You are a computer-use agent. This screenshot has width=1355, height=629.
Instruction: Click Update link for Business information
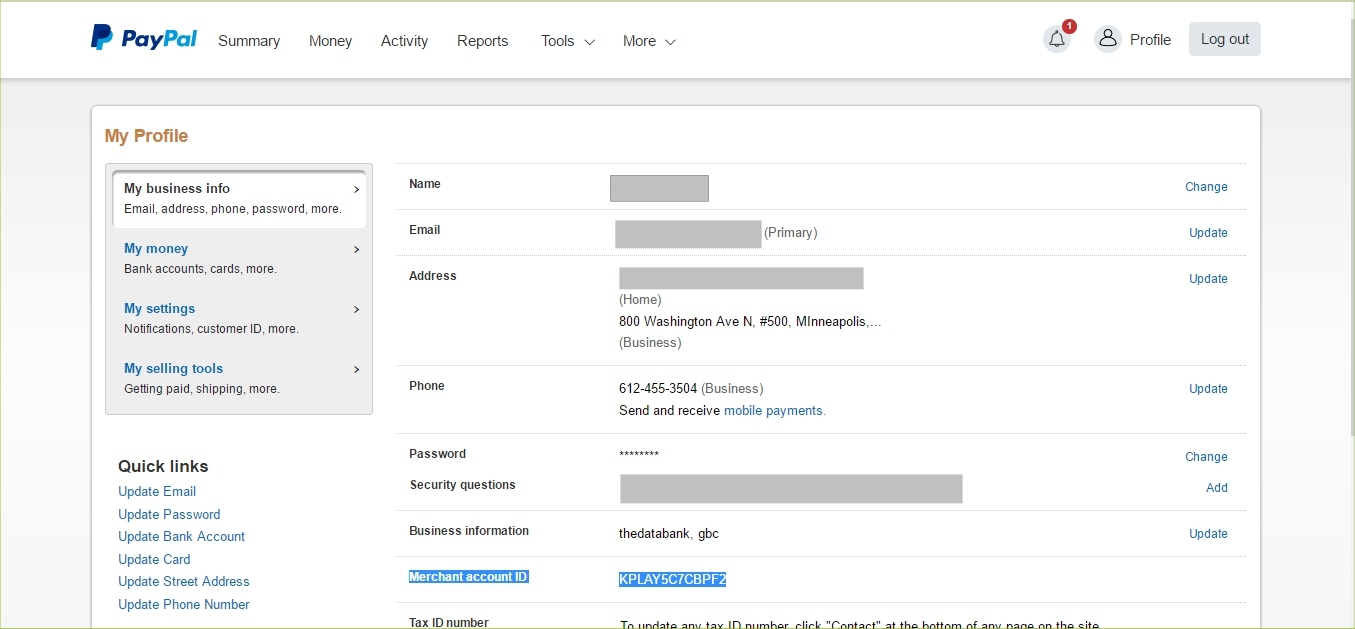(1208, 534)
